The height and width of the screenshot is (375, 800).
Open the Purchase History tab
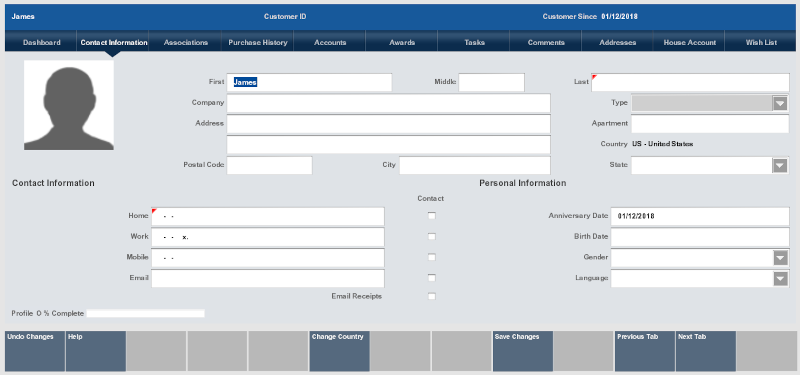(x=258, y=42)
